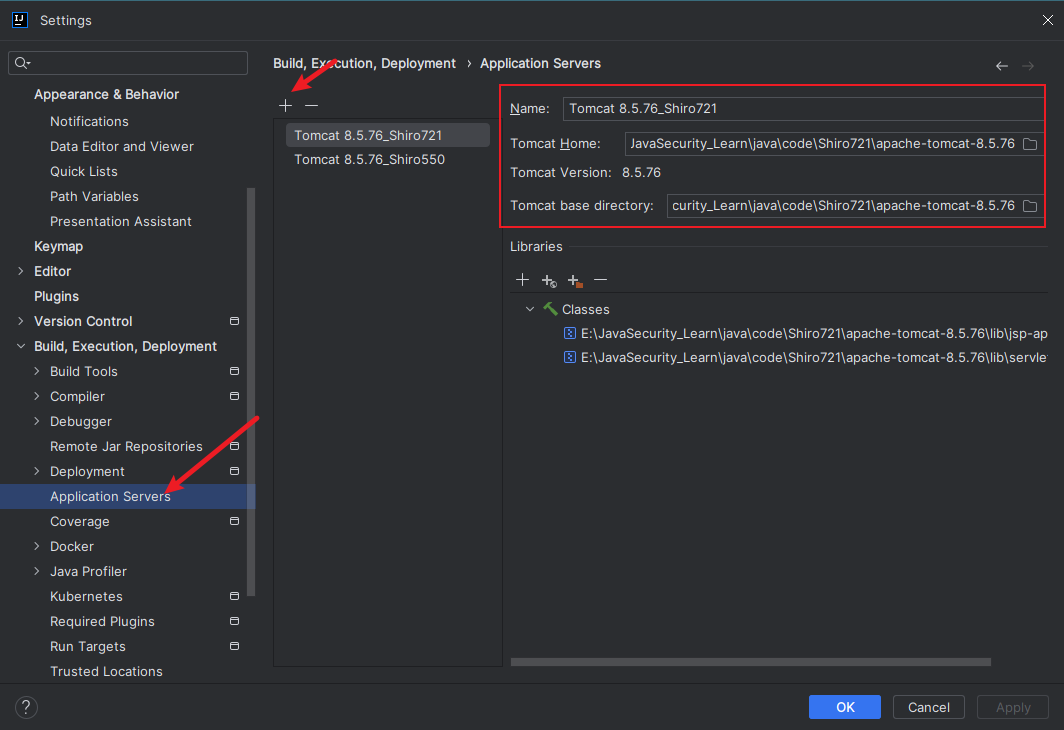This screenshot has width=1064, height=730.
Task: Select Path Variables settings page
Action: pos(94,197)
